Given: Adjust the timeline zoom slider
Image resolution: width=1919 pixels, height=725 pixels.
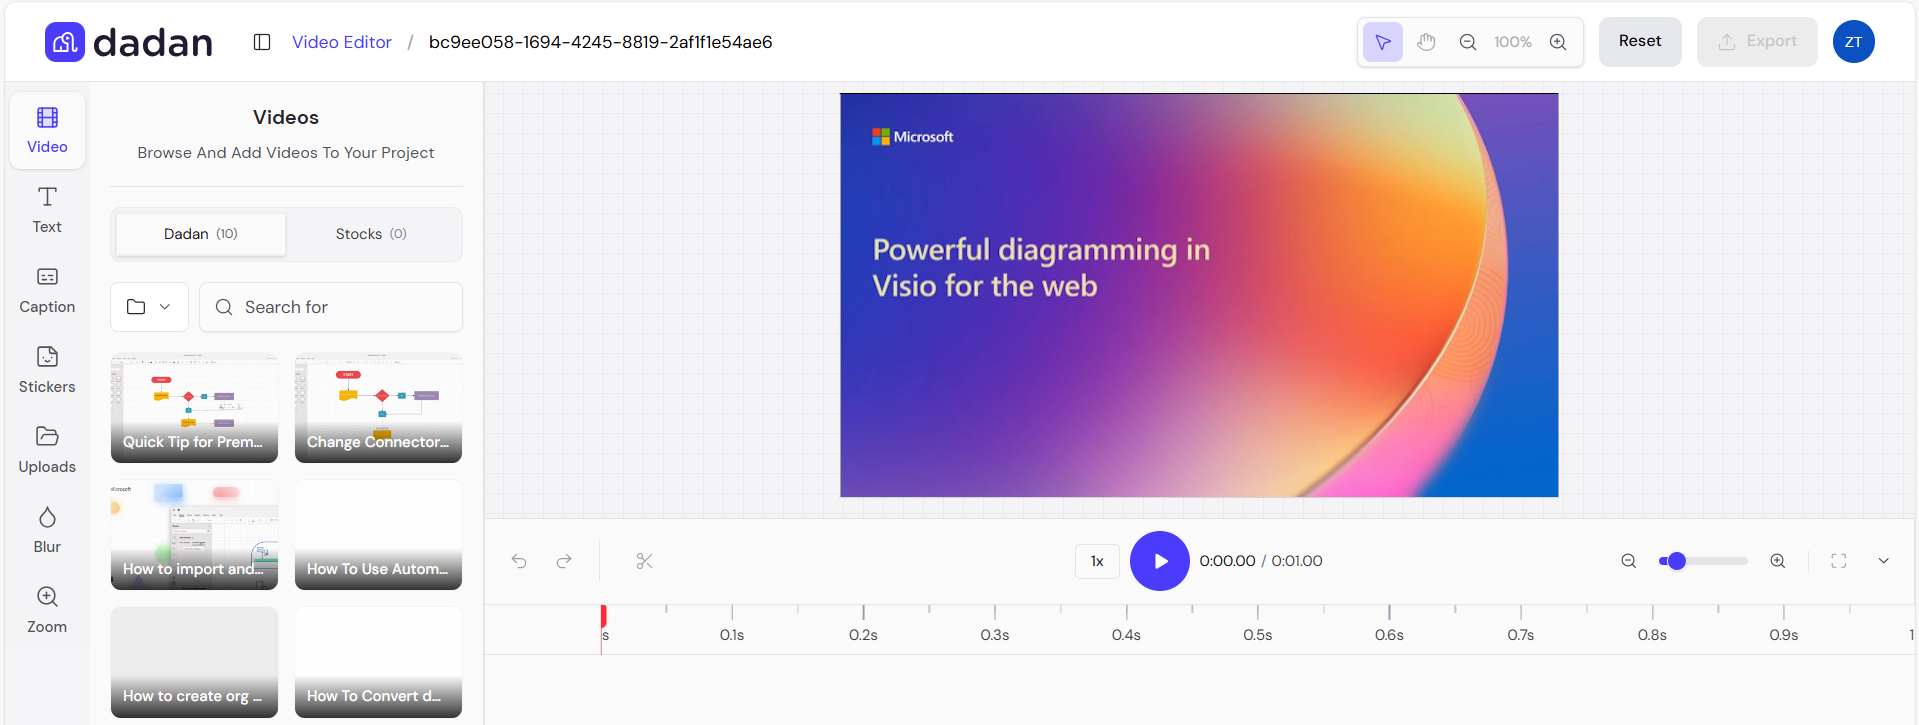Looking at the screenshot, I should pos(1677,561).
